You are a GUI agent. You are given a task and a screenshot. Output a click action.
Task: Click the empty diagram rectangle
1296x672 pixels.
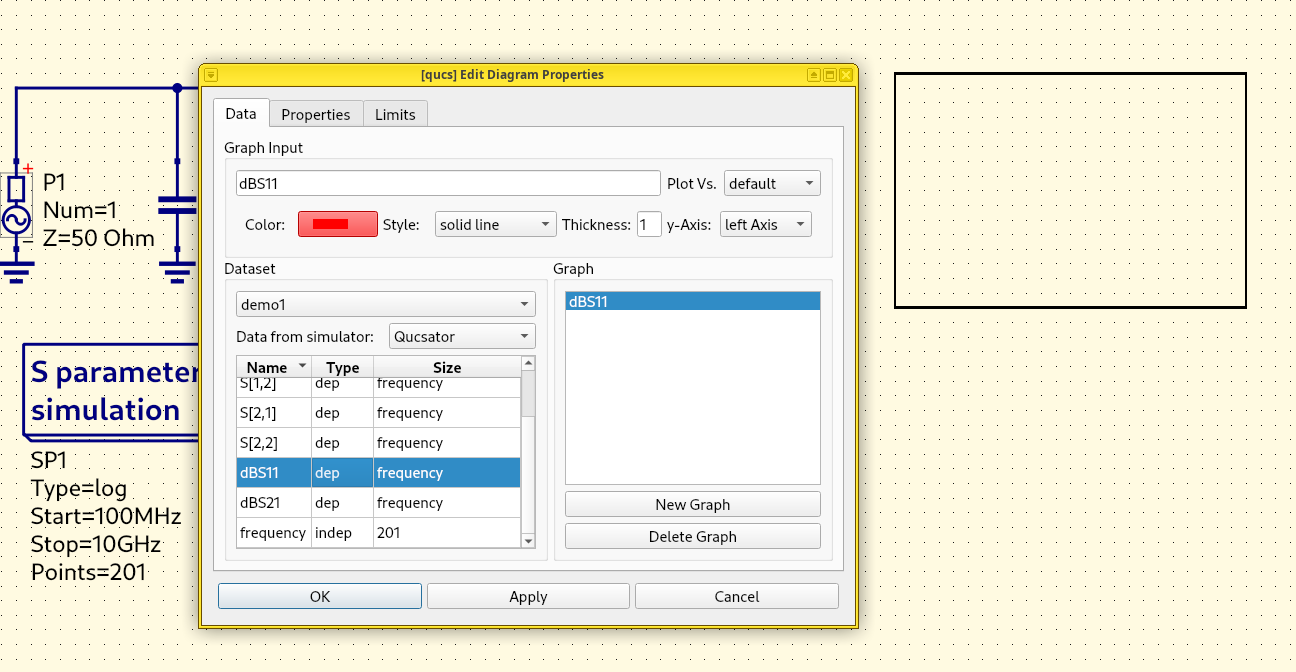pos(1070,190)
